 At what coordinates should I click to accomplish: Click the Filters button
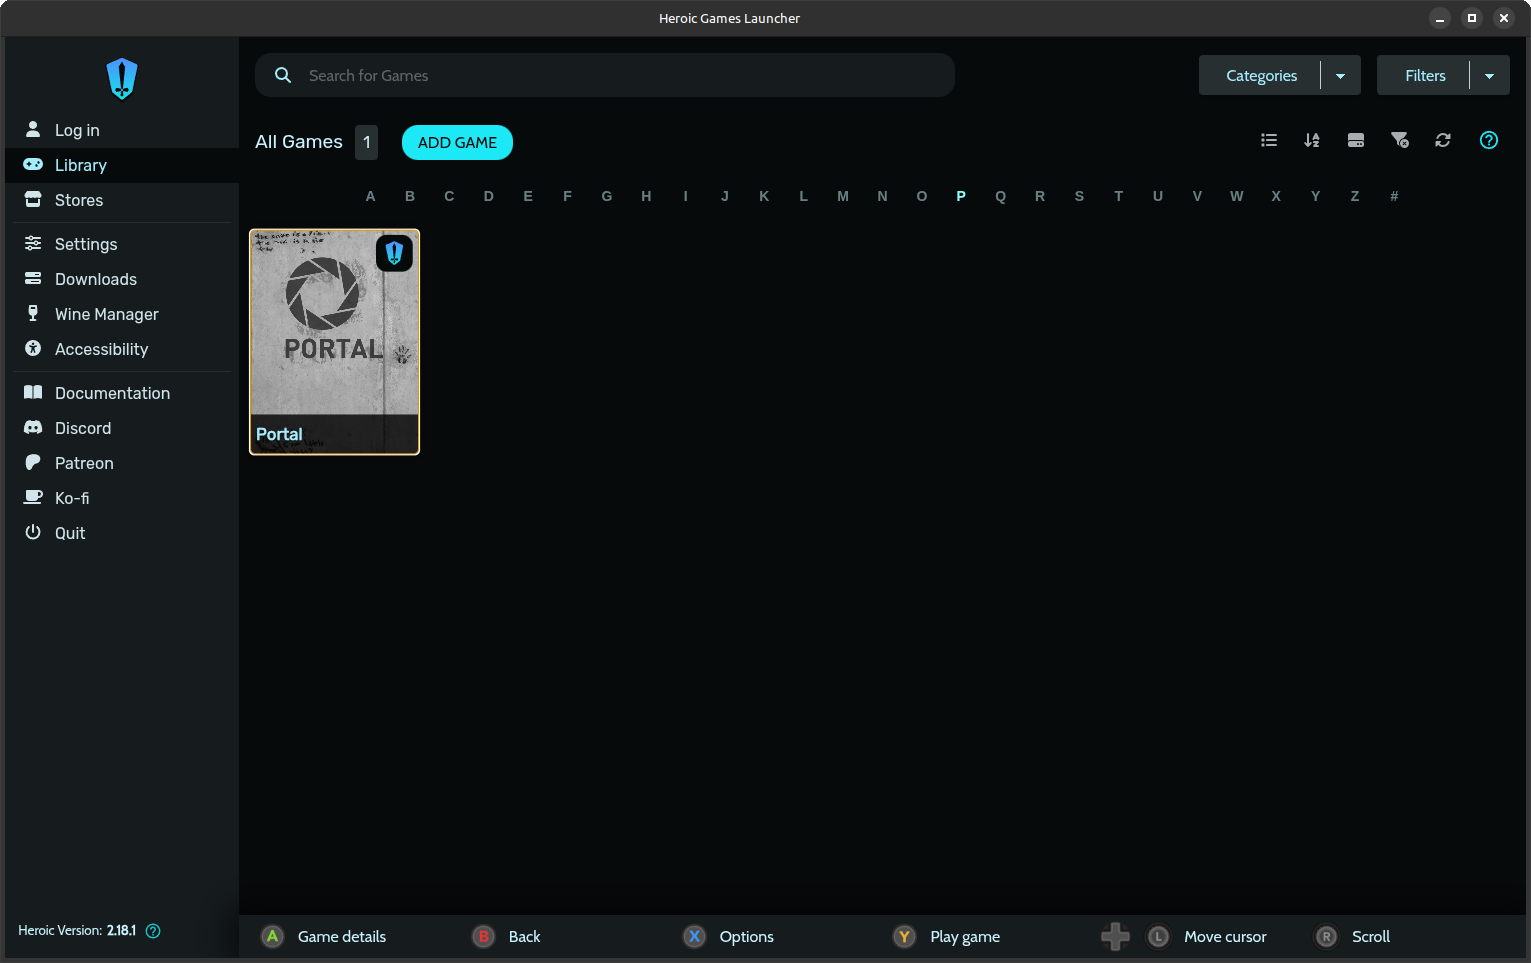(1425, 75)
